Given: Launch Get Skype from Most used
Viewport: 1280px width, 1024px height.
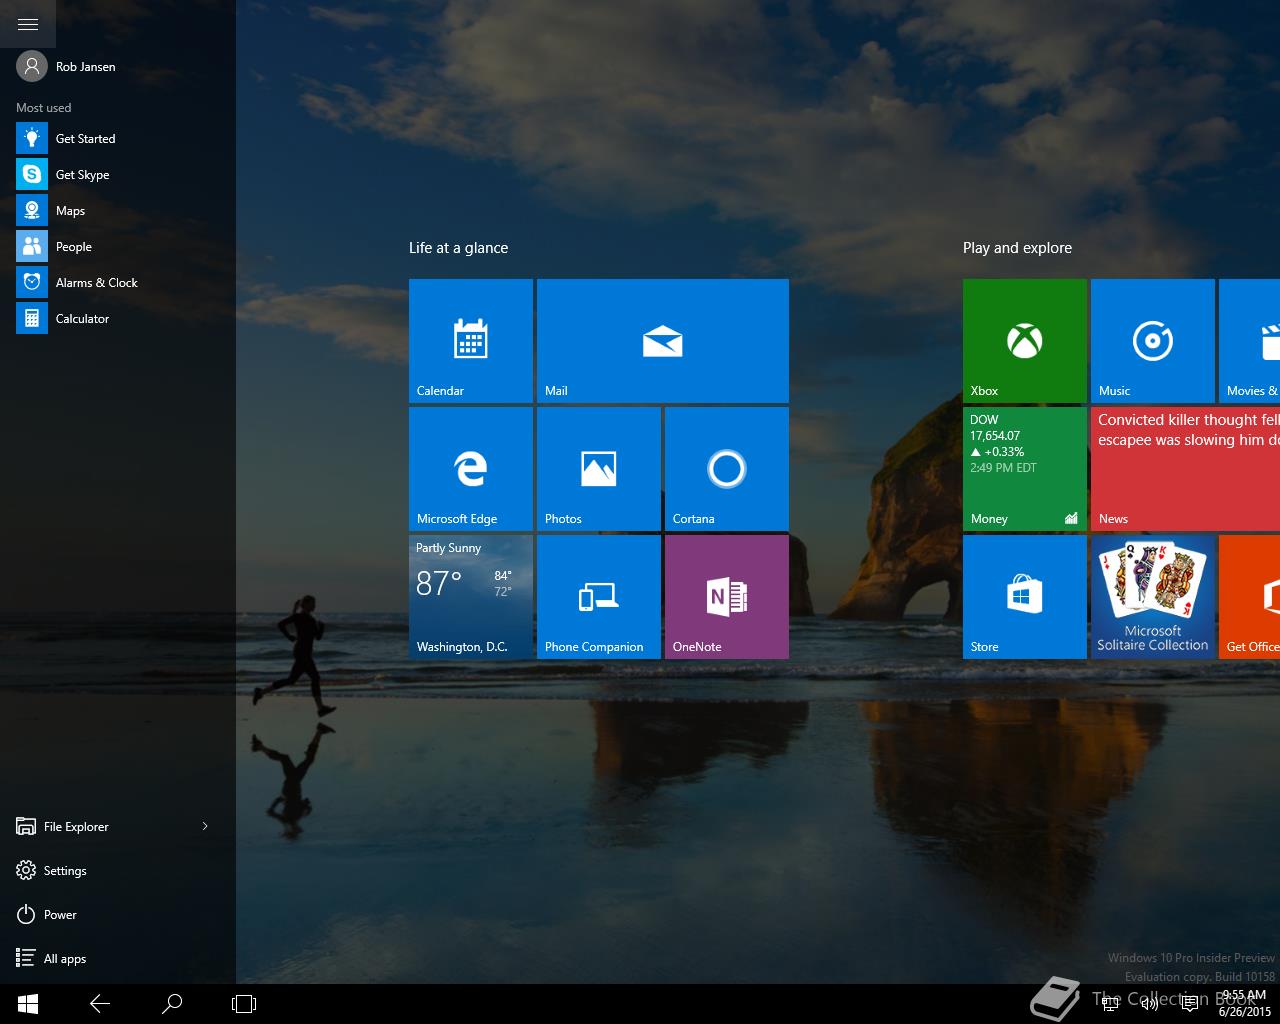Looking at the screenshot, I should pos(118,175).
